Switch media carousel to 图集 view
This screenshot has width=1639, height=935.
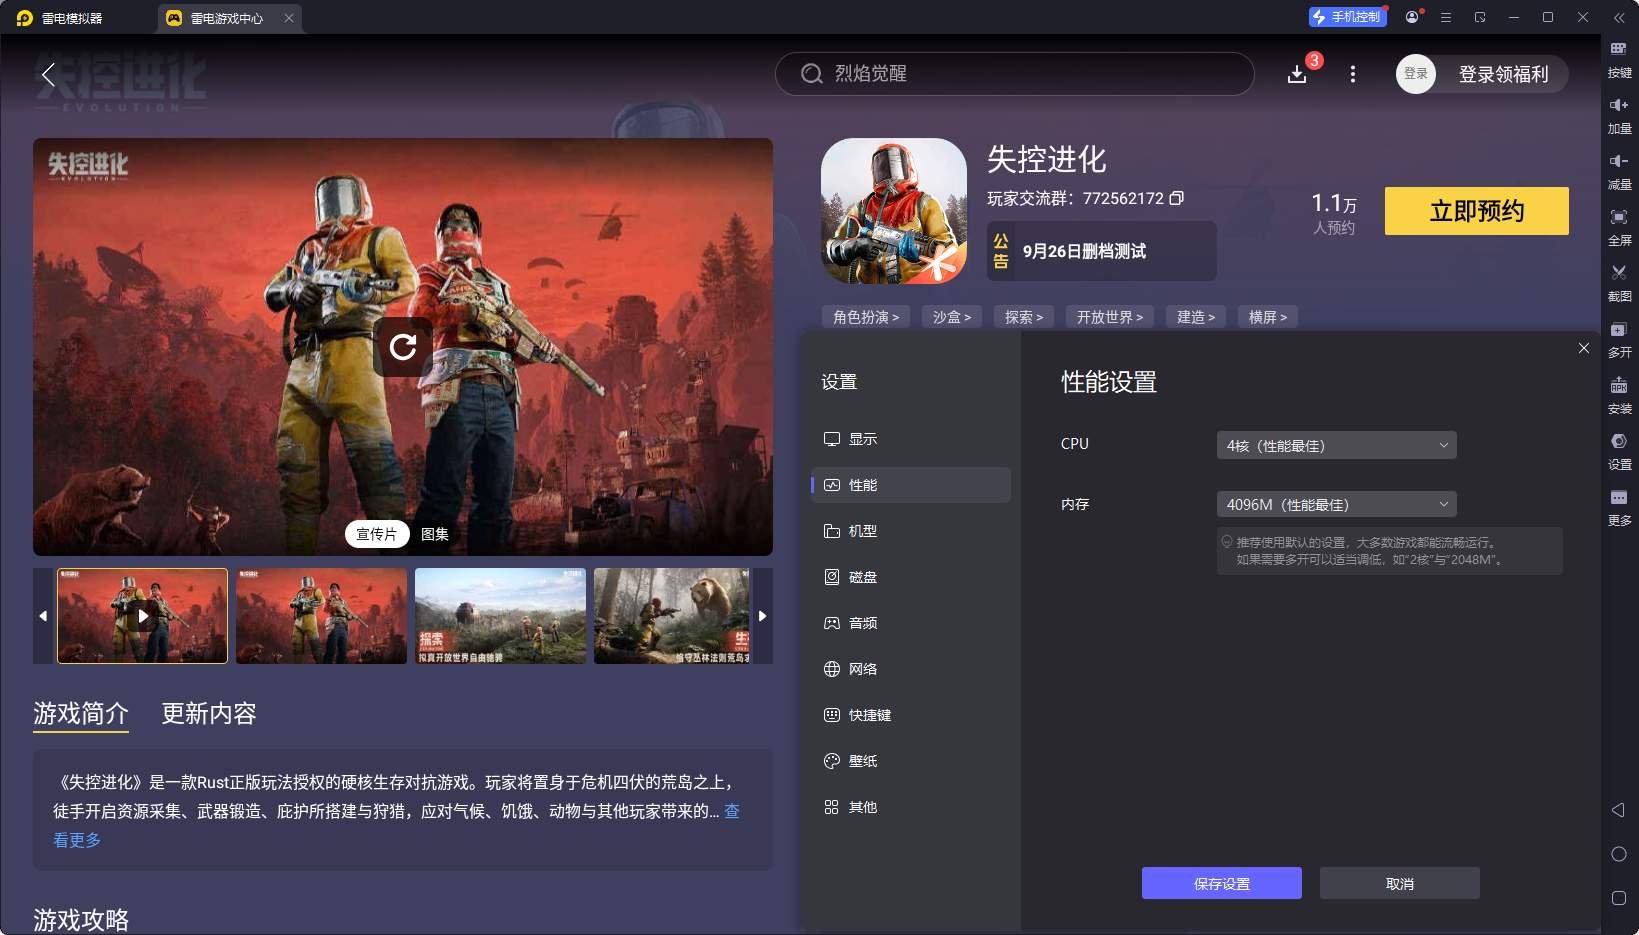click(434, 534)
